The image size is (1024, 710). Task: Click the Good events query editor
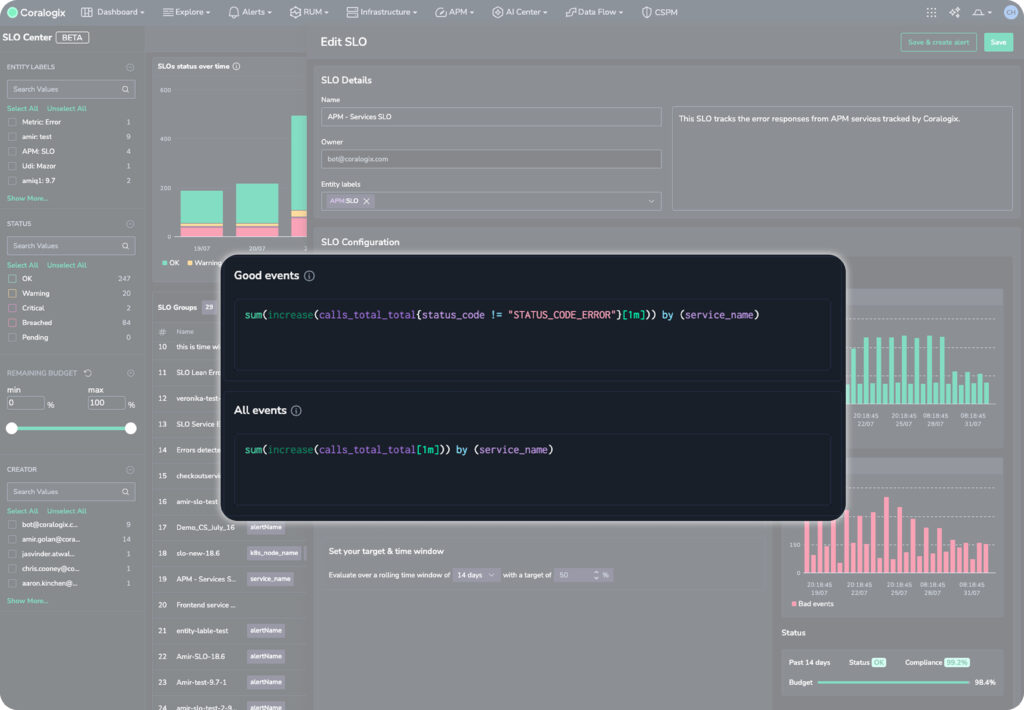[532, 335]
